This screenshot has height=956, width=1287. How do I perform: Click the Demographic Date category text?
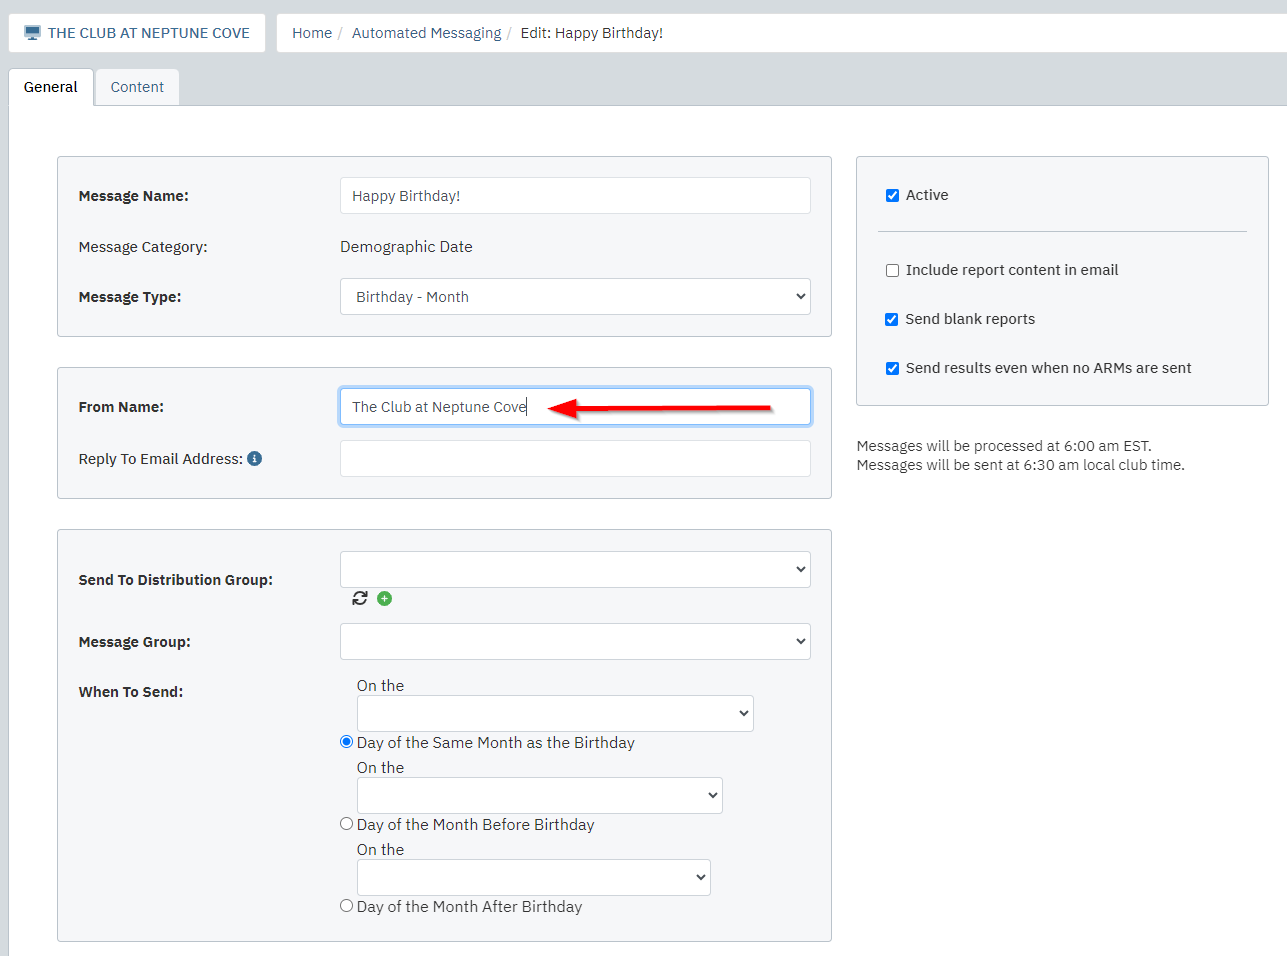tap(406, 247)
